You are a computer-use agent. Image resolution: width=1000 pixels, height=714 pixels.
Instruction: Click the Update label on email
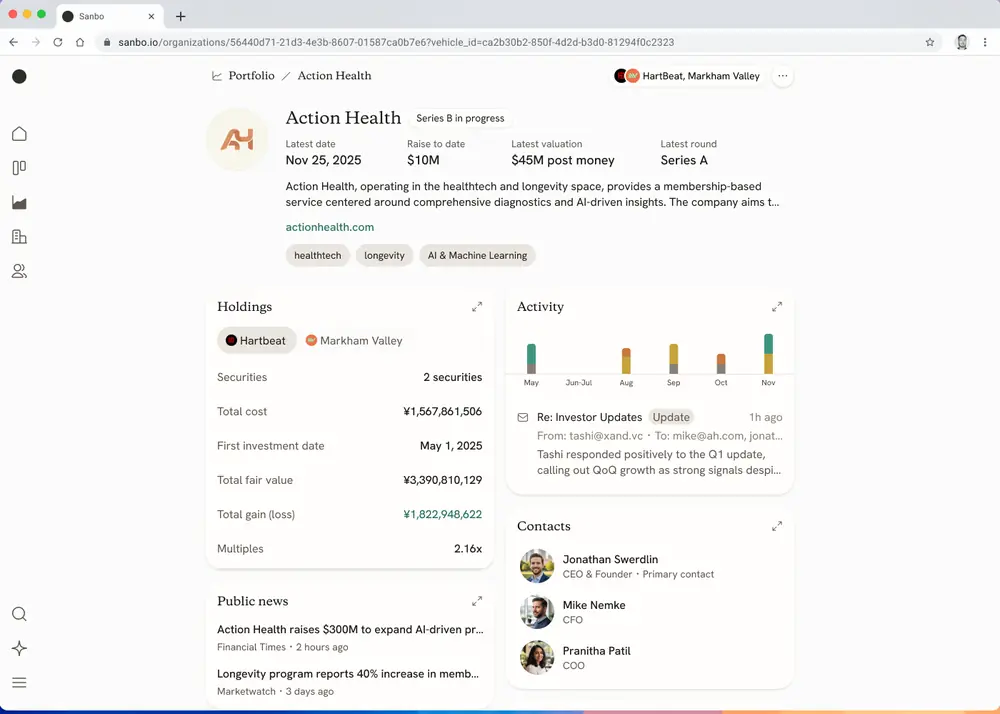(x=671, y=418)
